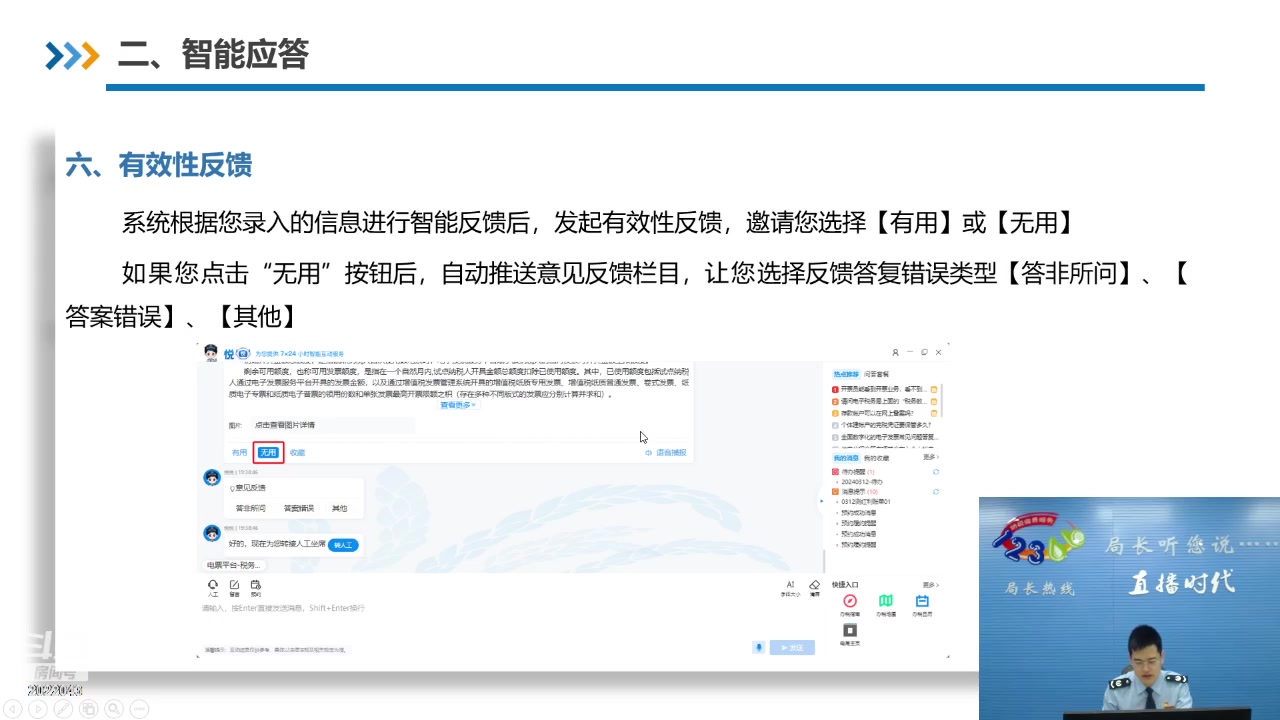Click the user profile icon in the chat window
The image size is (1280, 720).
[x=895, y=352]
